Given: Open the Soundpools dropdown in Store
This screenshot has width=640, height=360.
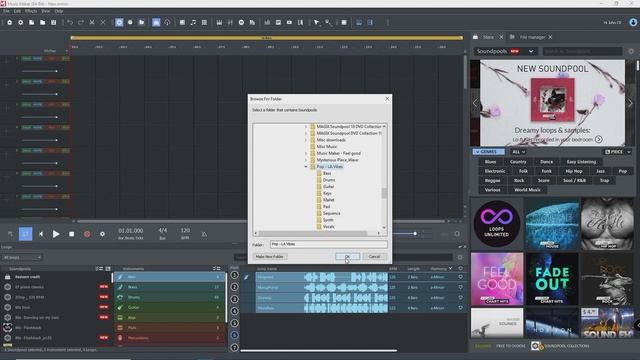Looking at the screenshot, I should pyautogui.click(x=505, y=51).
